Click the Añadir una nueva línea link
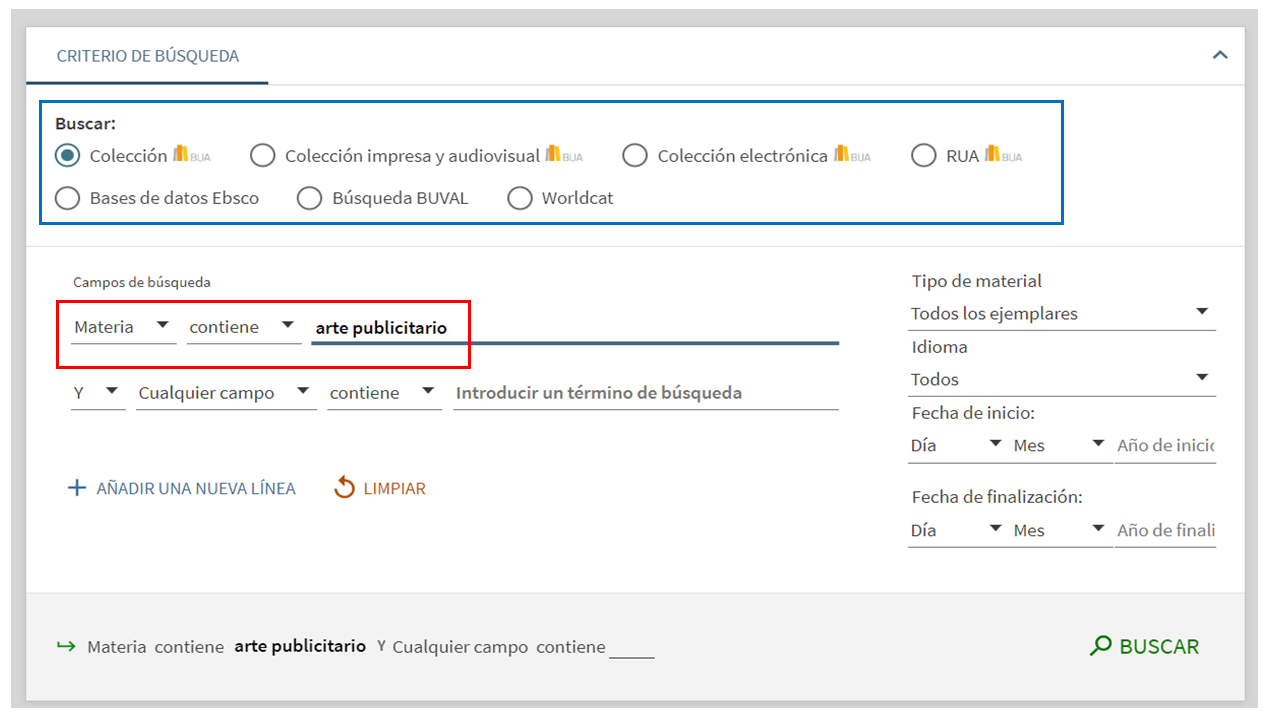Screen dimensions: 1280x720 click(x=195, y=489)
